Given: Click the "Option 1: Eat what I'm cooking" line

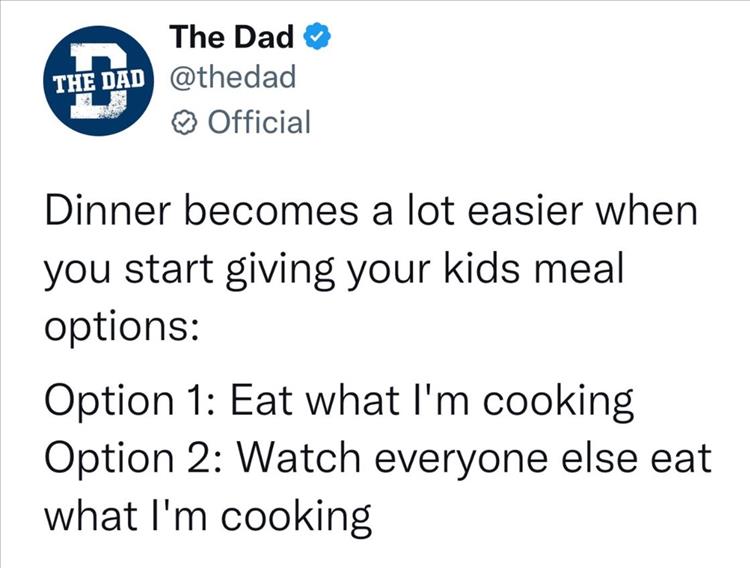Looking at the screenshot, I should 340,402.
